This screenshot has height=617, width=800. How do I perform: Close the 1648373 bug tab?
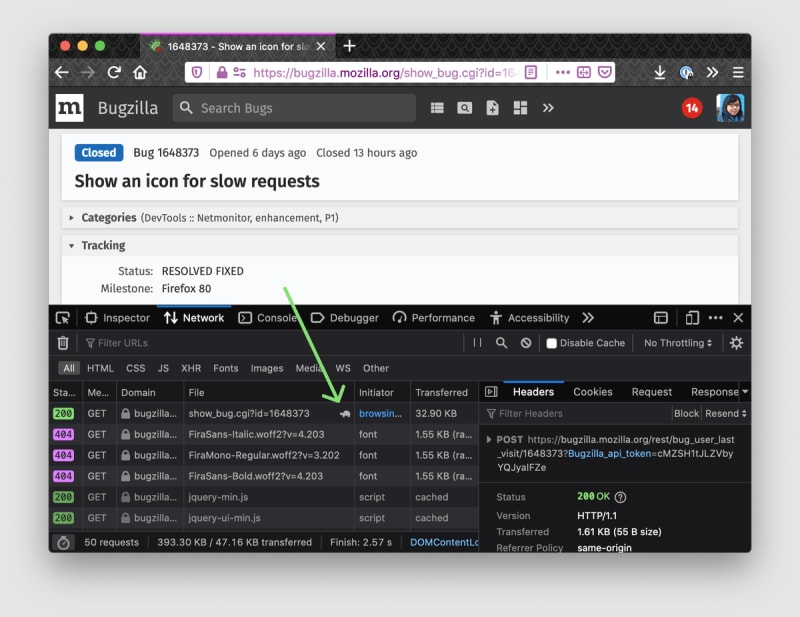pyautogui.click(x=321, y=46)
